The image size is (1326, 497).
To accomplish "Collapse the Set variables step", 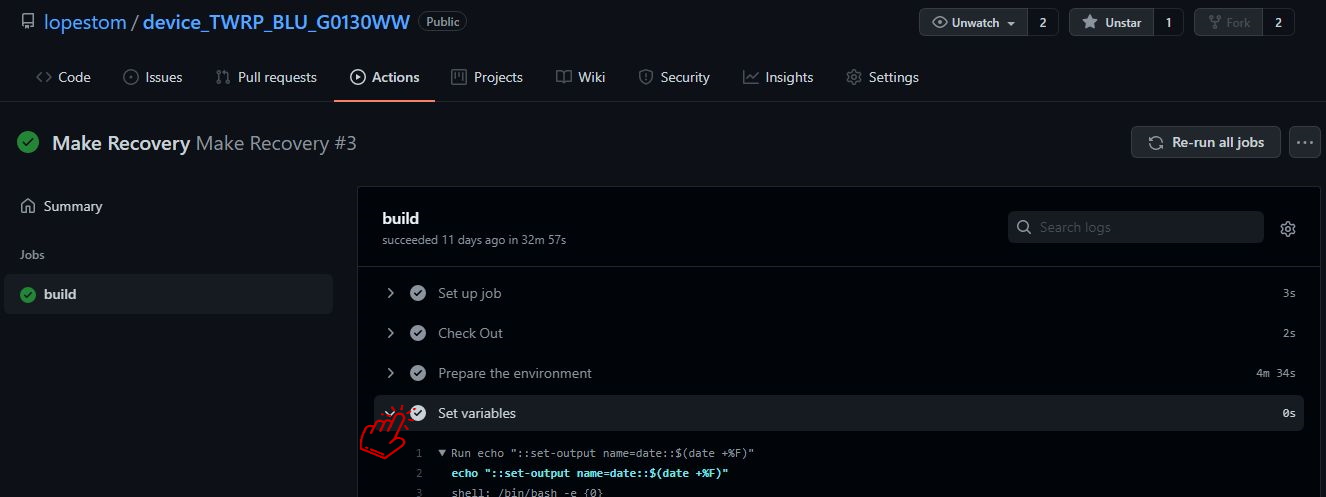I will click(391, 412).
